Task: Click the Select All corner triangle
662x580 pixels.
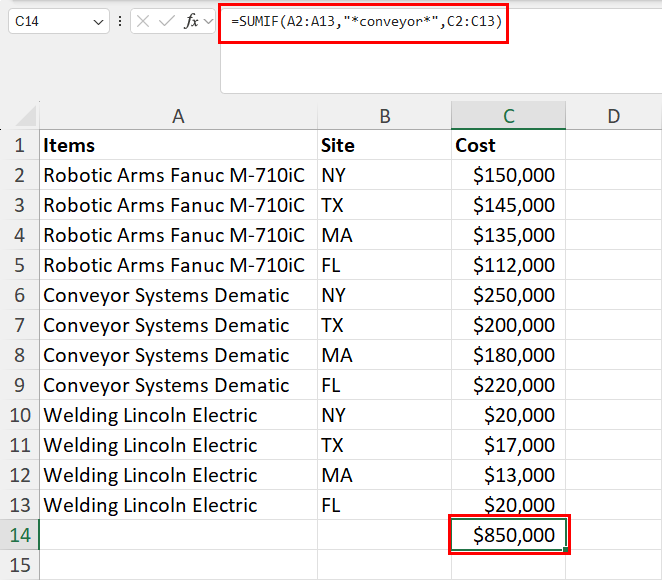Action: tap(24, 117)
